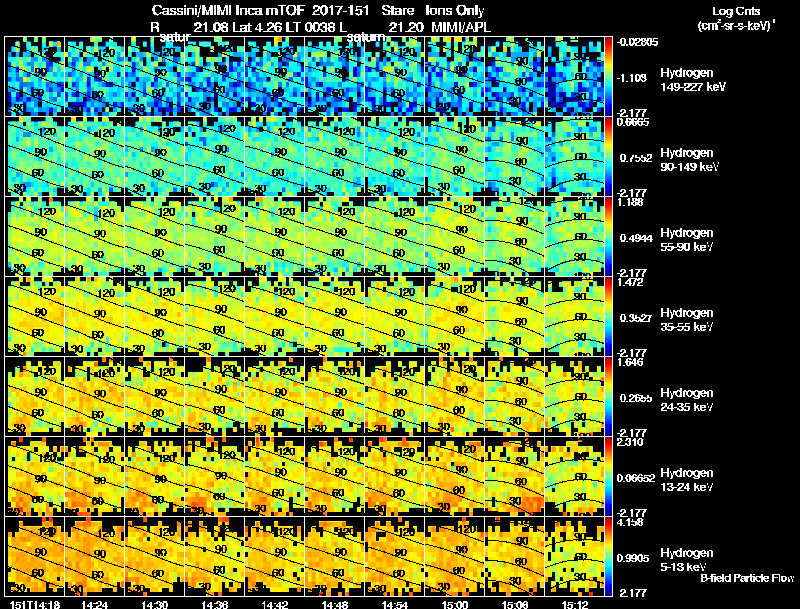
Task: Click the 'Hydrogen 13-24 keV' channel label
Action: click(687, 480)
